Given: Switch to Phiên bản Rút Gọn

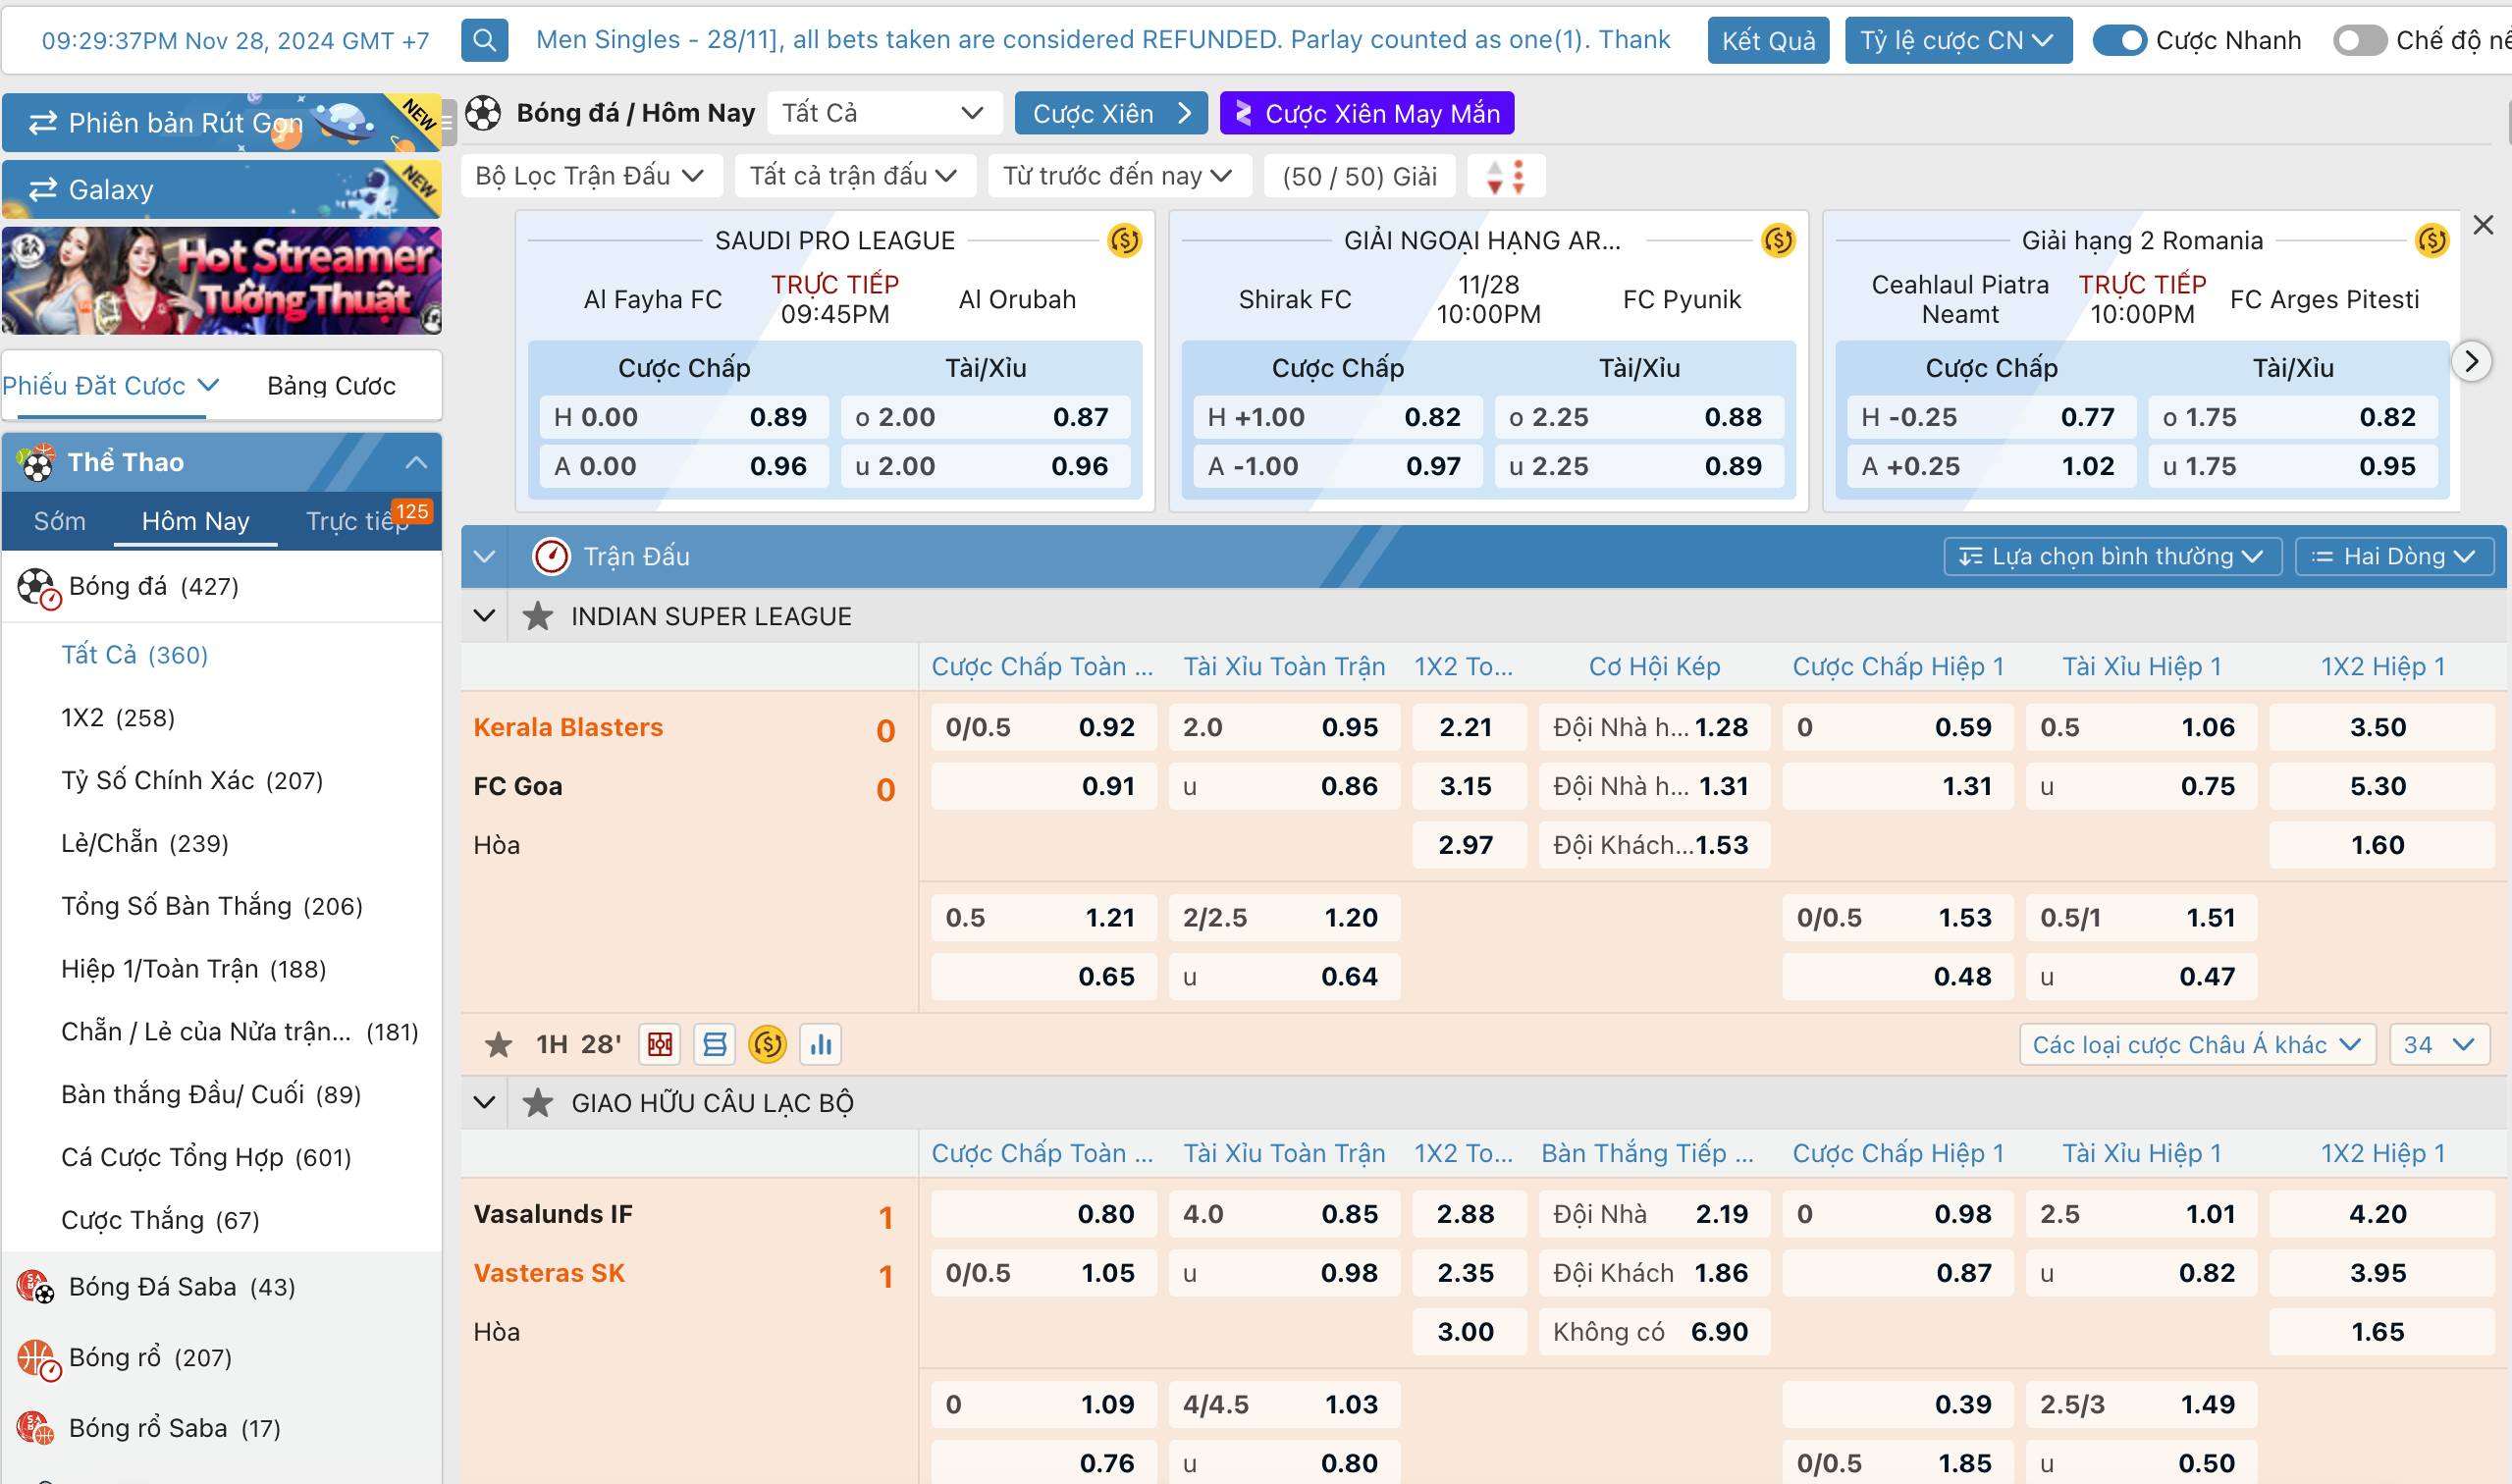Looking at the screenshot, I should click(221, 123).
